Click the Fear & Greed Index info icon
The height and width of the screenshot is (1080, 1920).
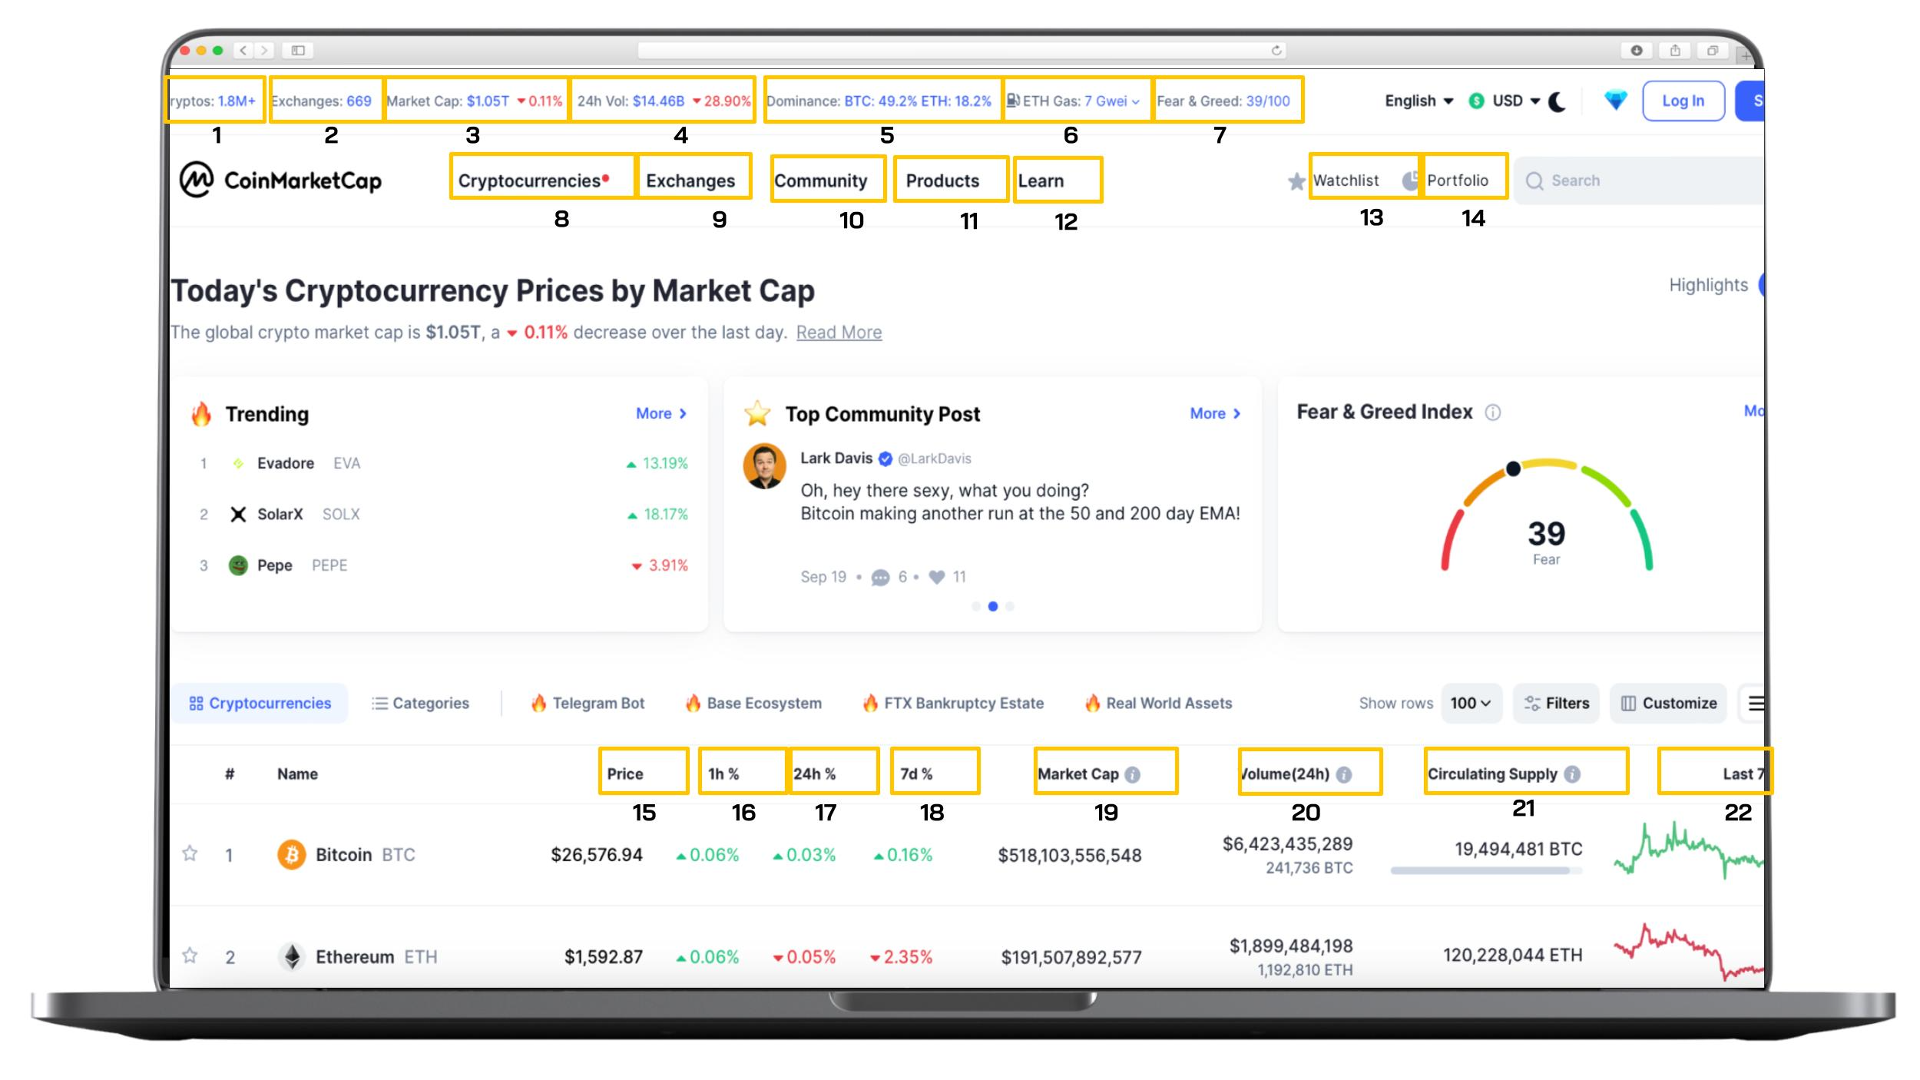1491,411
